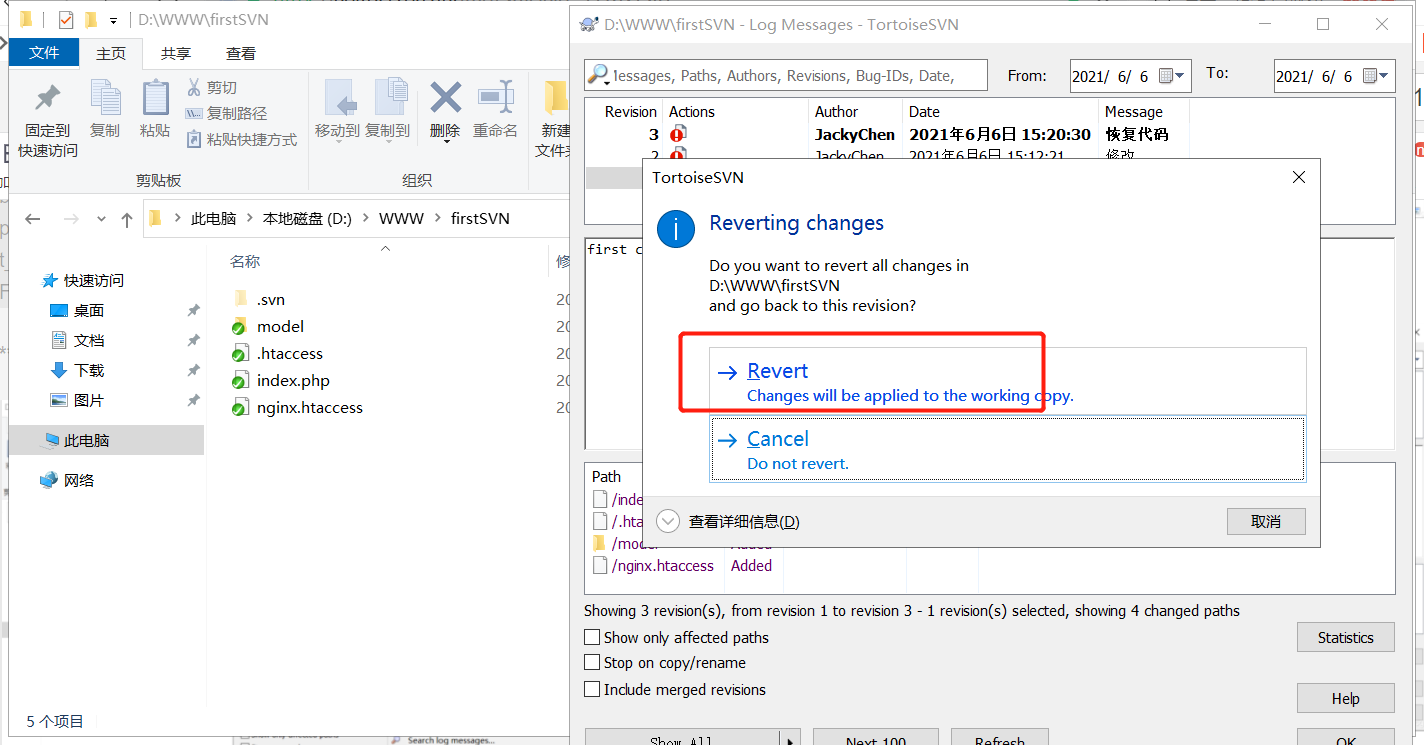Open the quick access toolbar customize arrow
1424x745 pixels.
point(113,20)
